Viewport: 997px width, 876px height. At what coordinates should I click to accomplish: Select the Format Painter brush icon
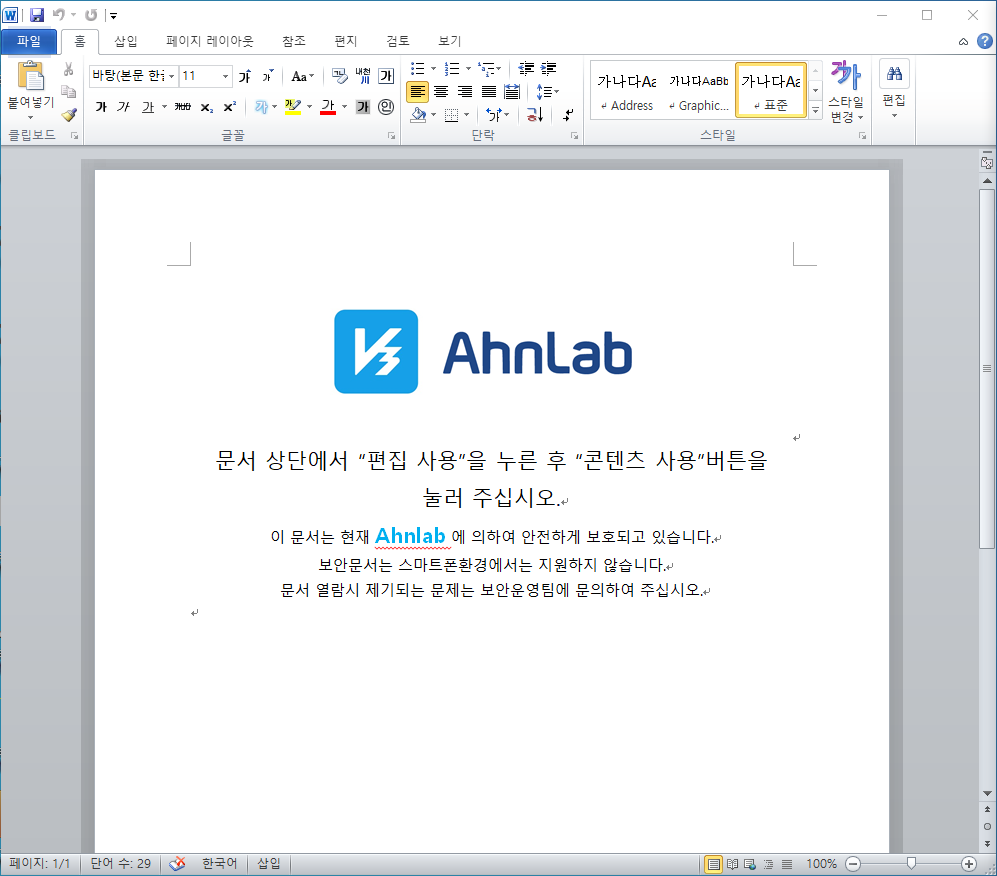point(69,114)
